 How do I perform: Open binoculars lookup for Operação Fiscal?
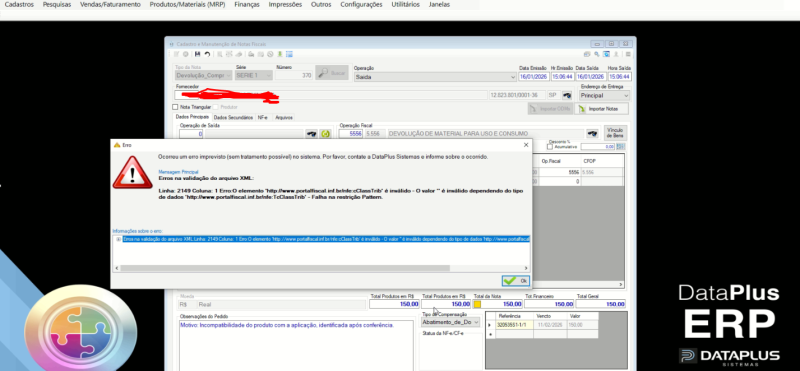592,134
